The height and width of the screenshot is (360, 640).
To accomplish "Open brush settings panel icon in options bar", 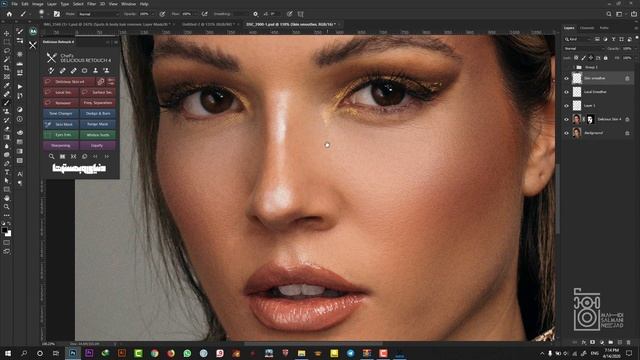I will coord(57,14).
